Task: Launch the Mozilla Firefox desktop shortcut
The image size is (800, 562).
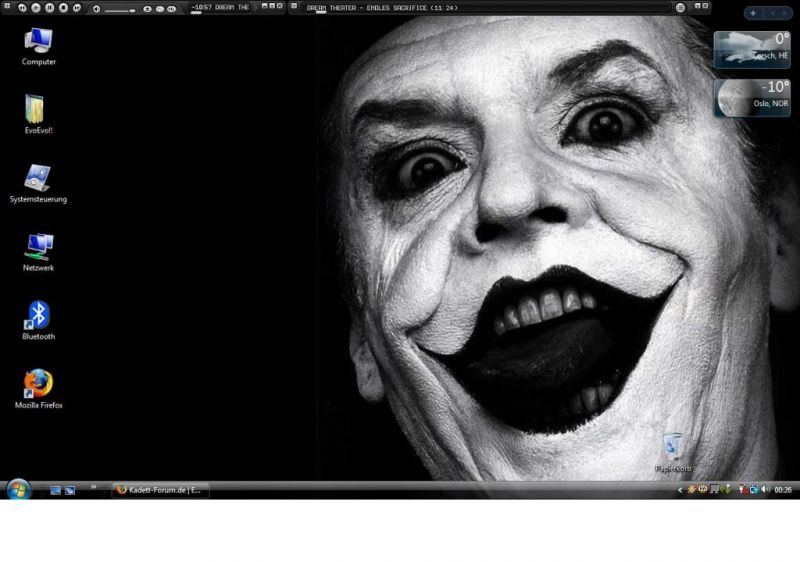Action: click(38, 389)
